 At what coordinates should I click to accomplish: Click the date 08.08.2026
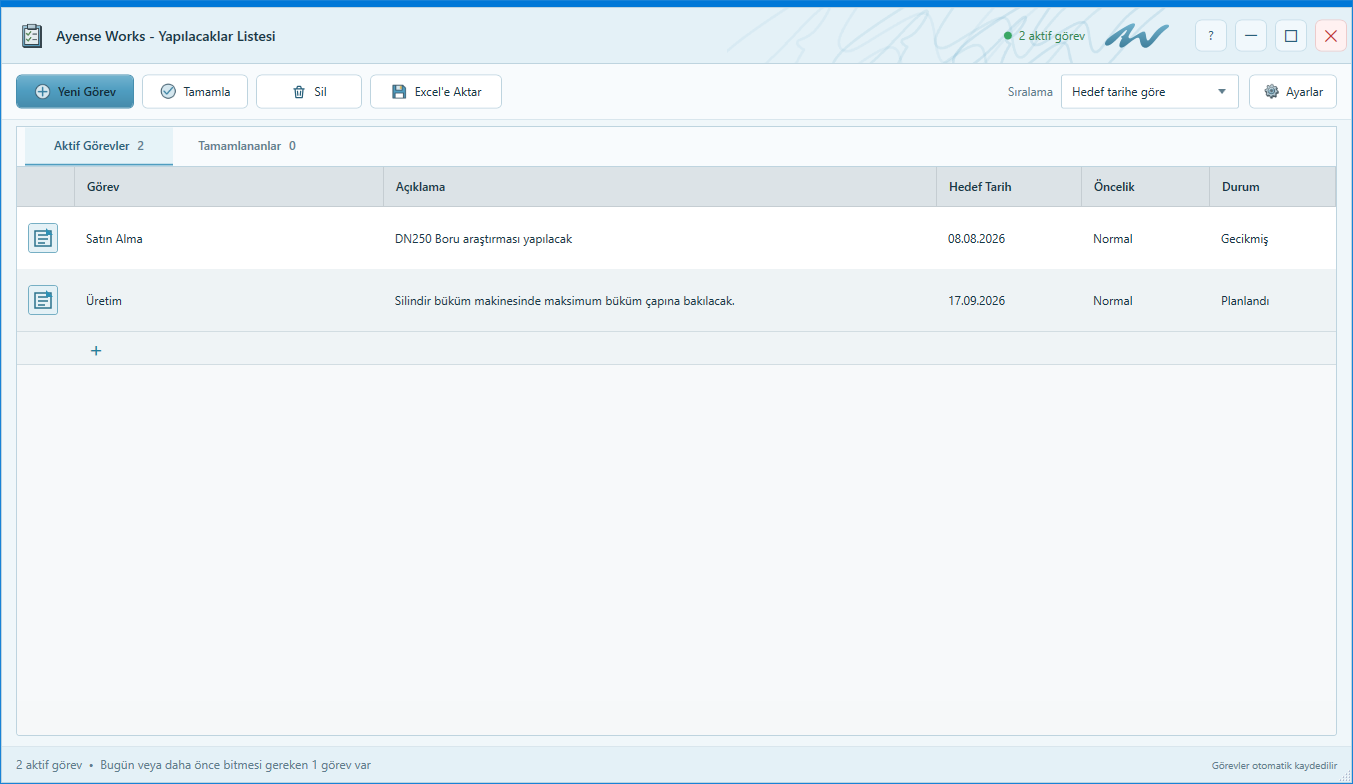(x=977, y=239)
